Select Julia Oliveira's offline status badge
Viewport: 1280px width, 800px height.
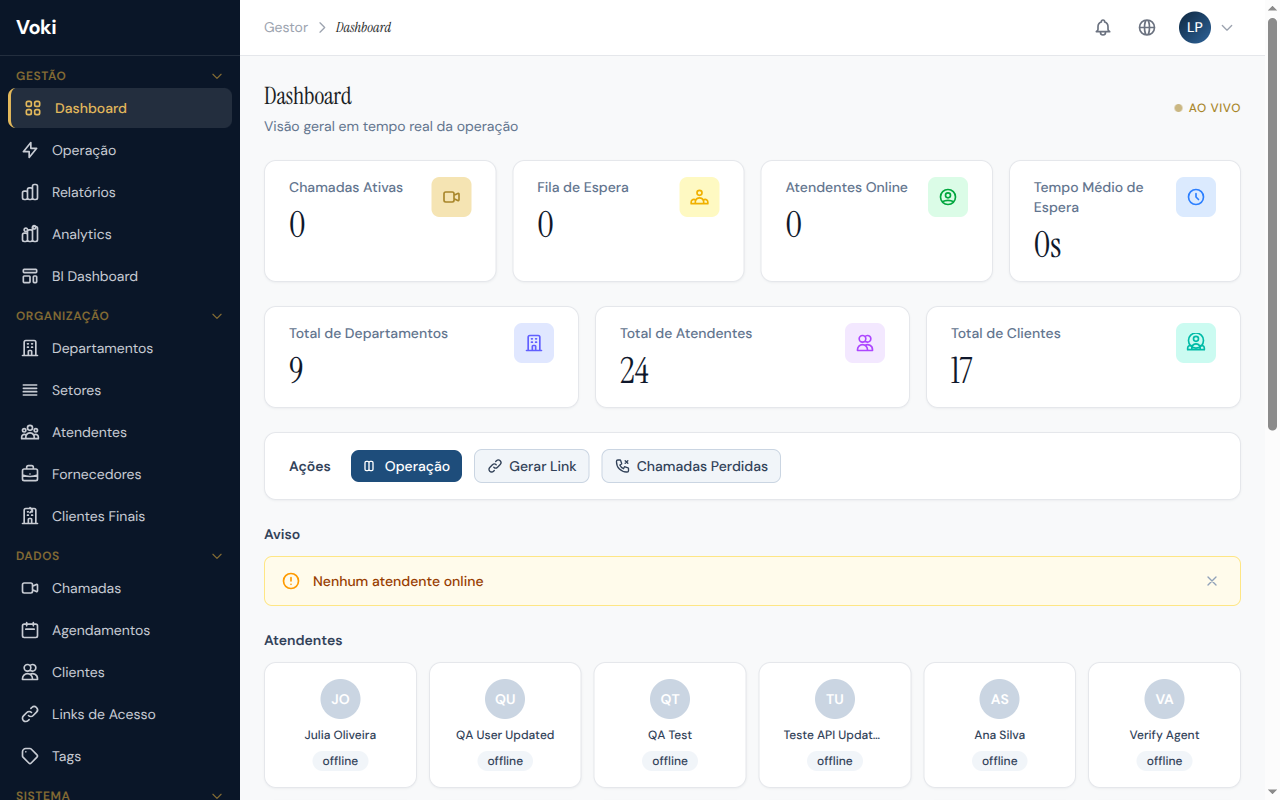click(340, 760)
